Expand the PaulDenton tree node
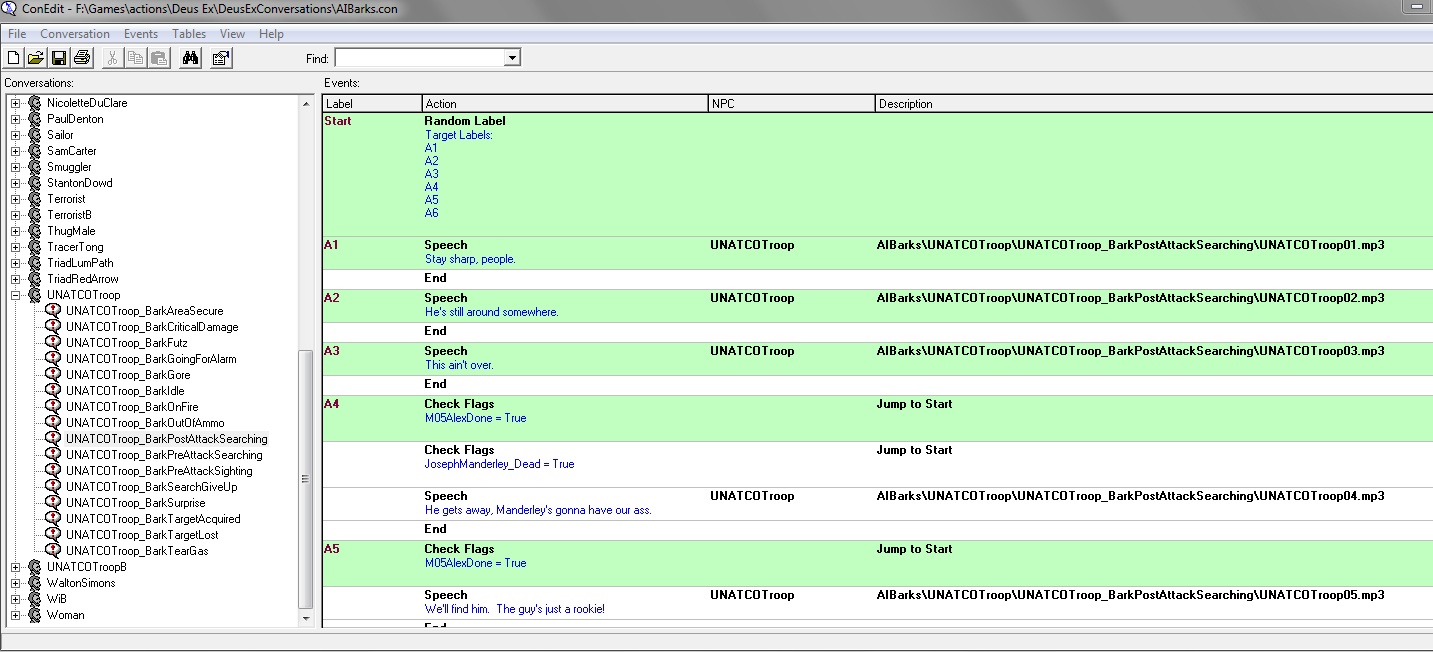1433x652 pixels. (x=16, y=119)
